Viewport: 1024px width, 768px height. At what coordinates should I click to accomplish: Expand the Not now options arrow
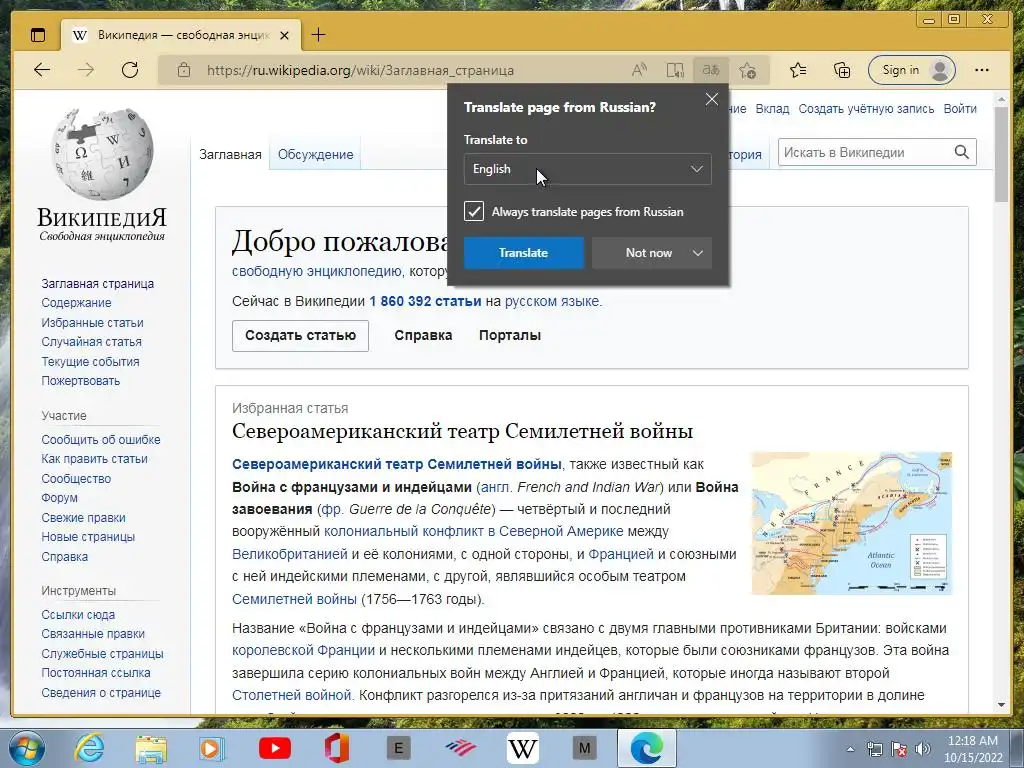[697, 253]
